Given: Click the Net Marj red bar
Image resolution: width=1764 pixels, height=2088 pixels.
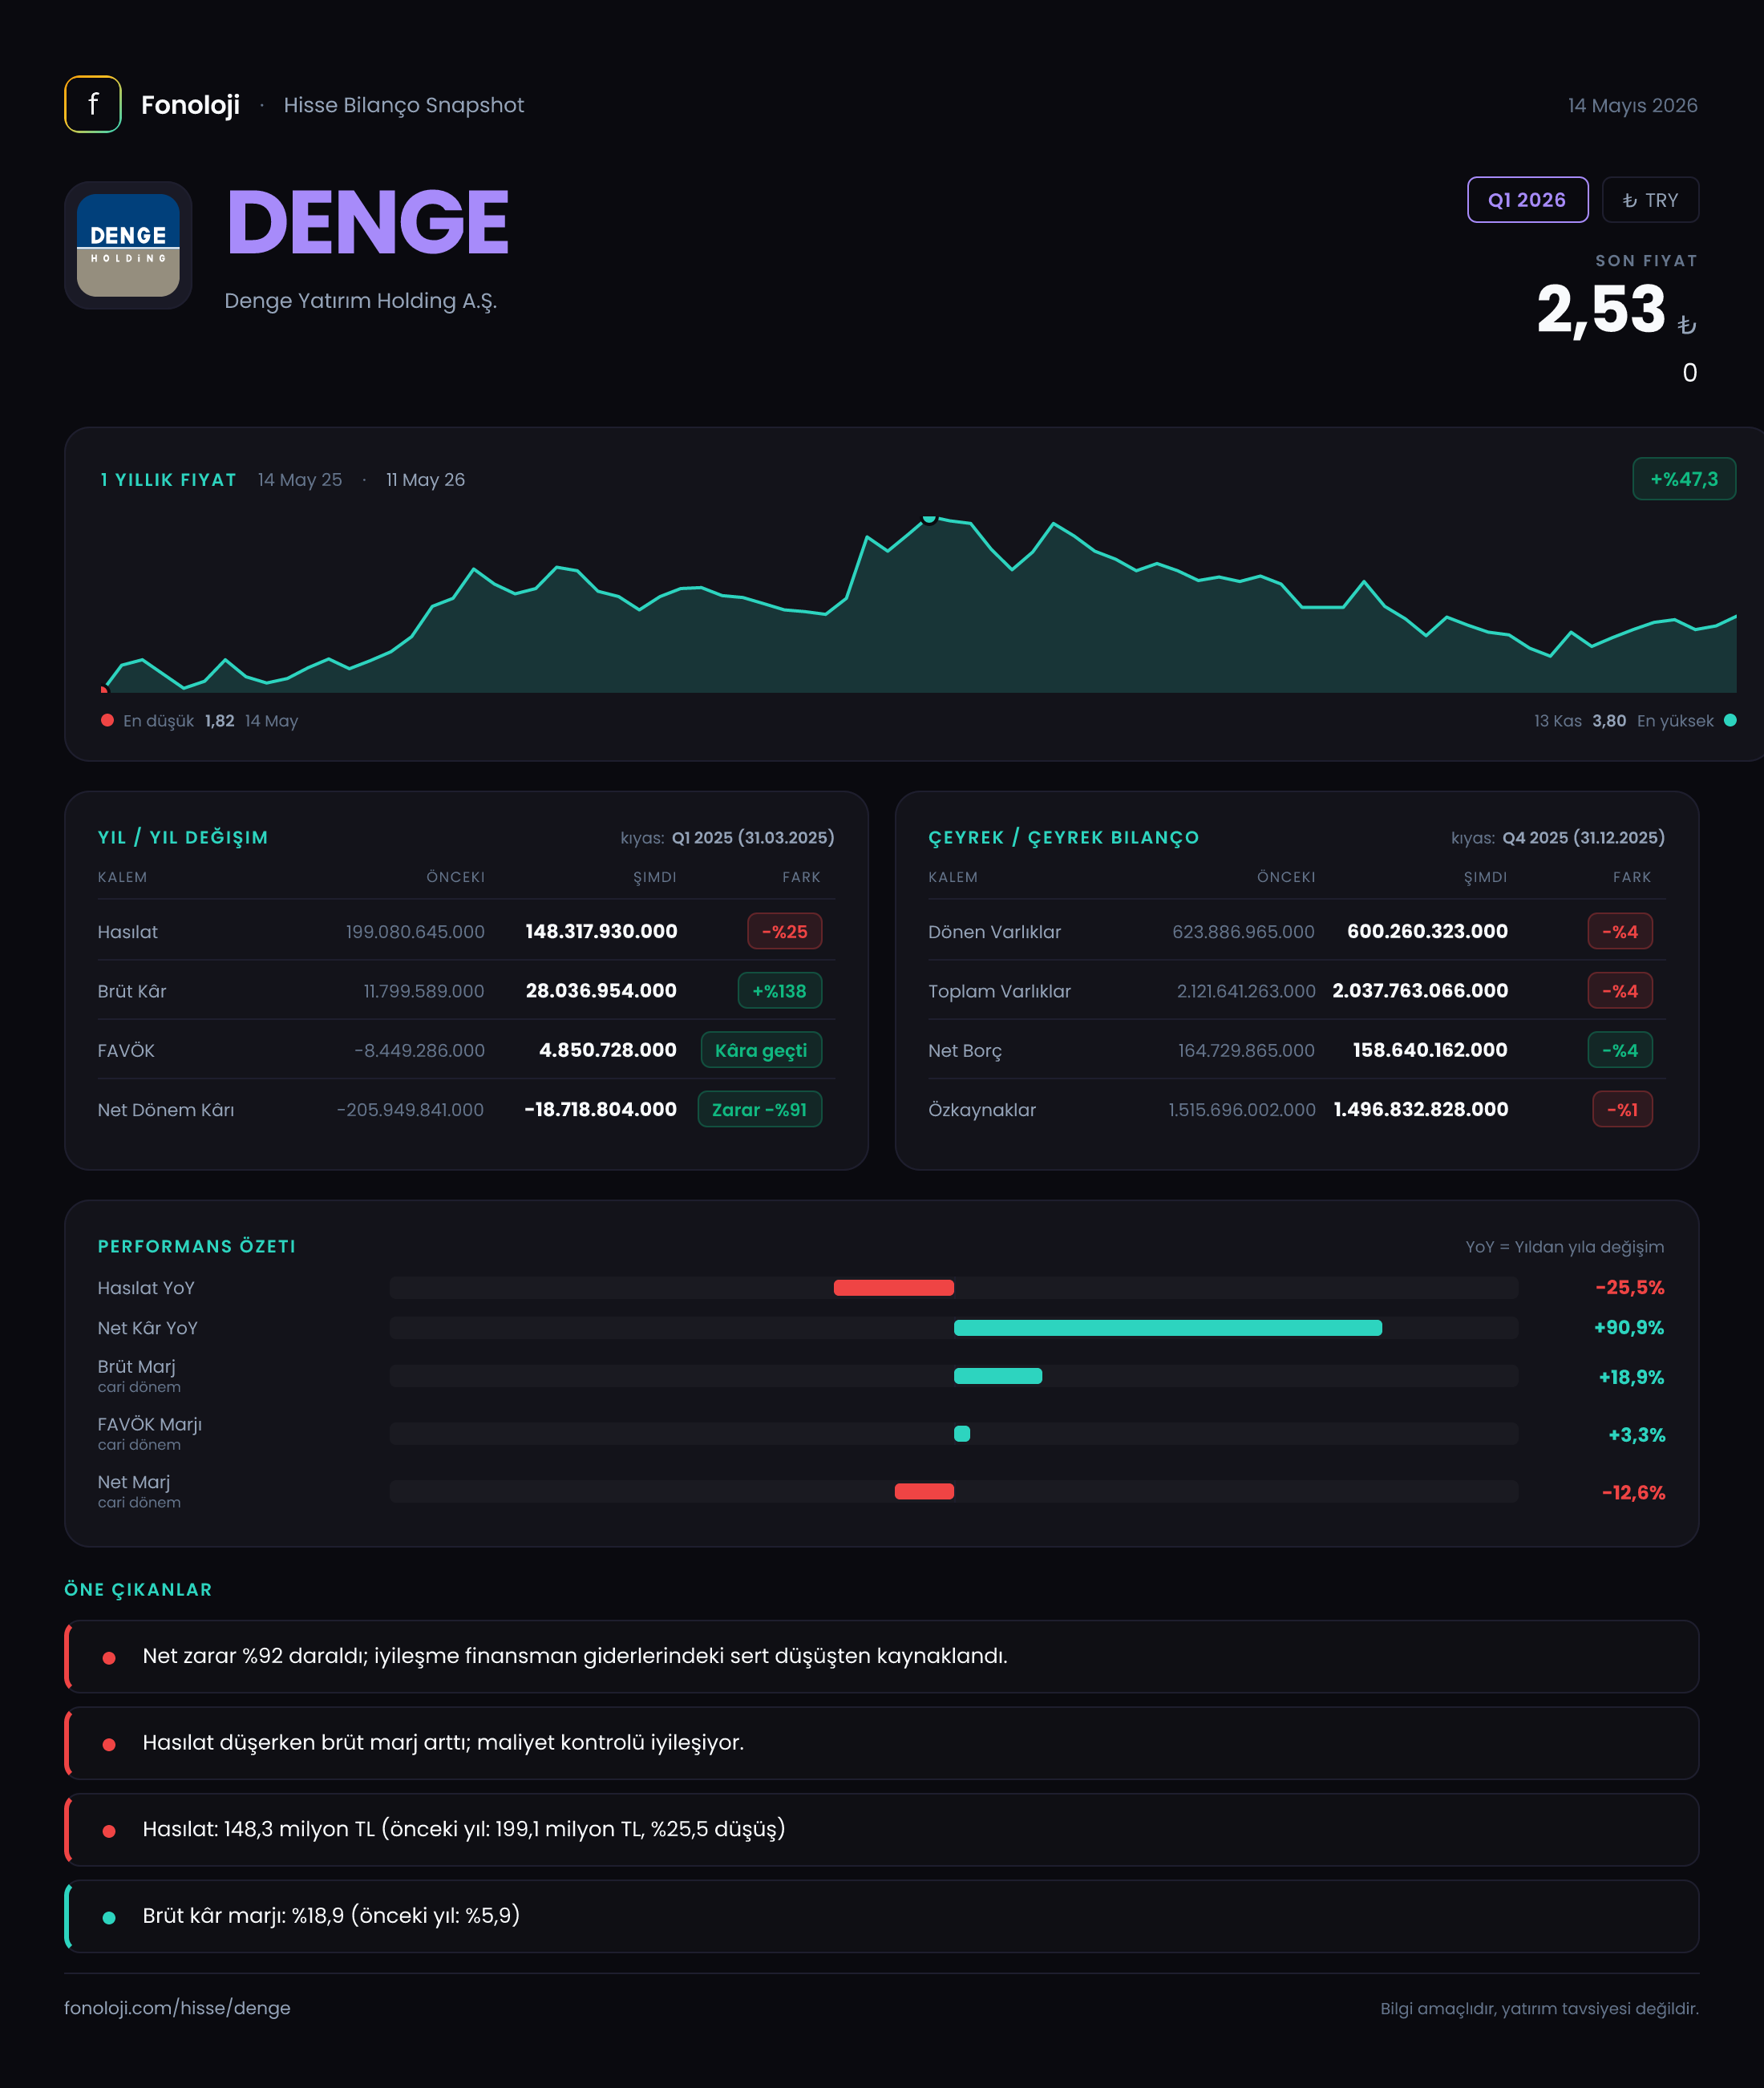Looking at the screenshot, I should tap(924, 1491).
